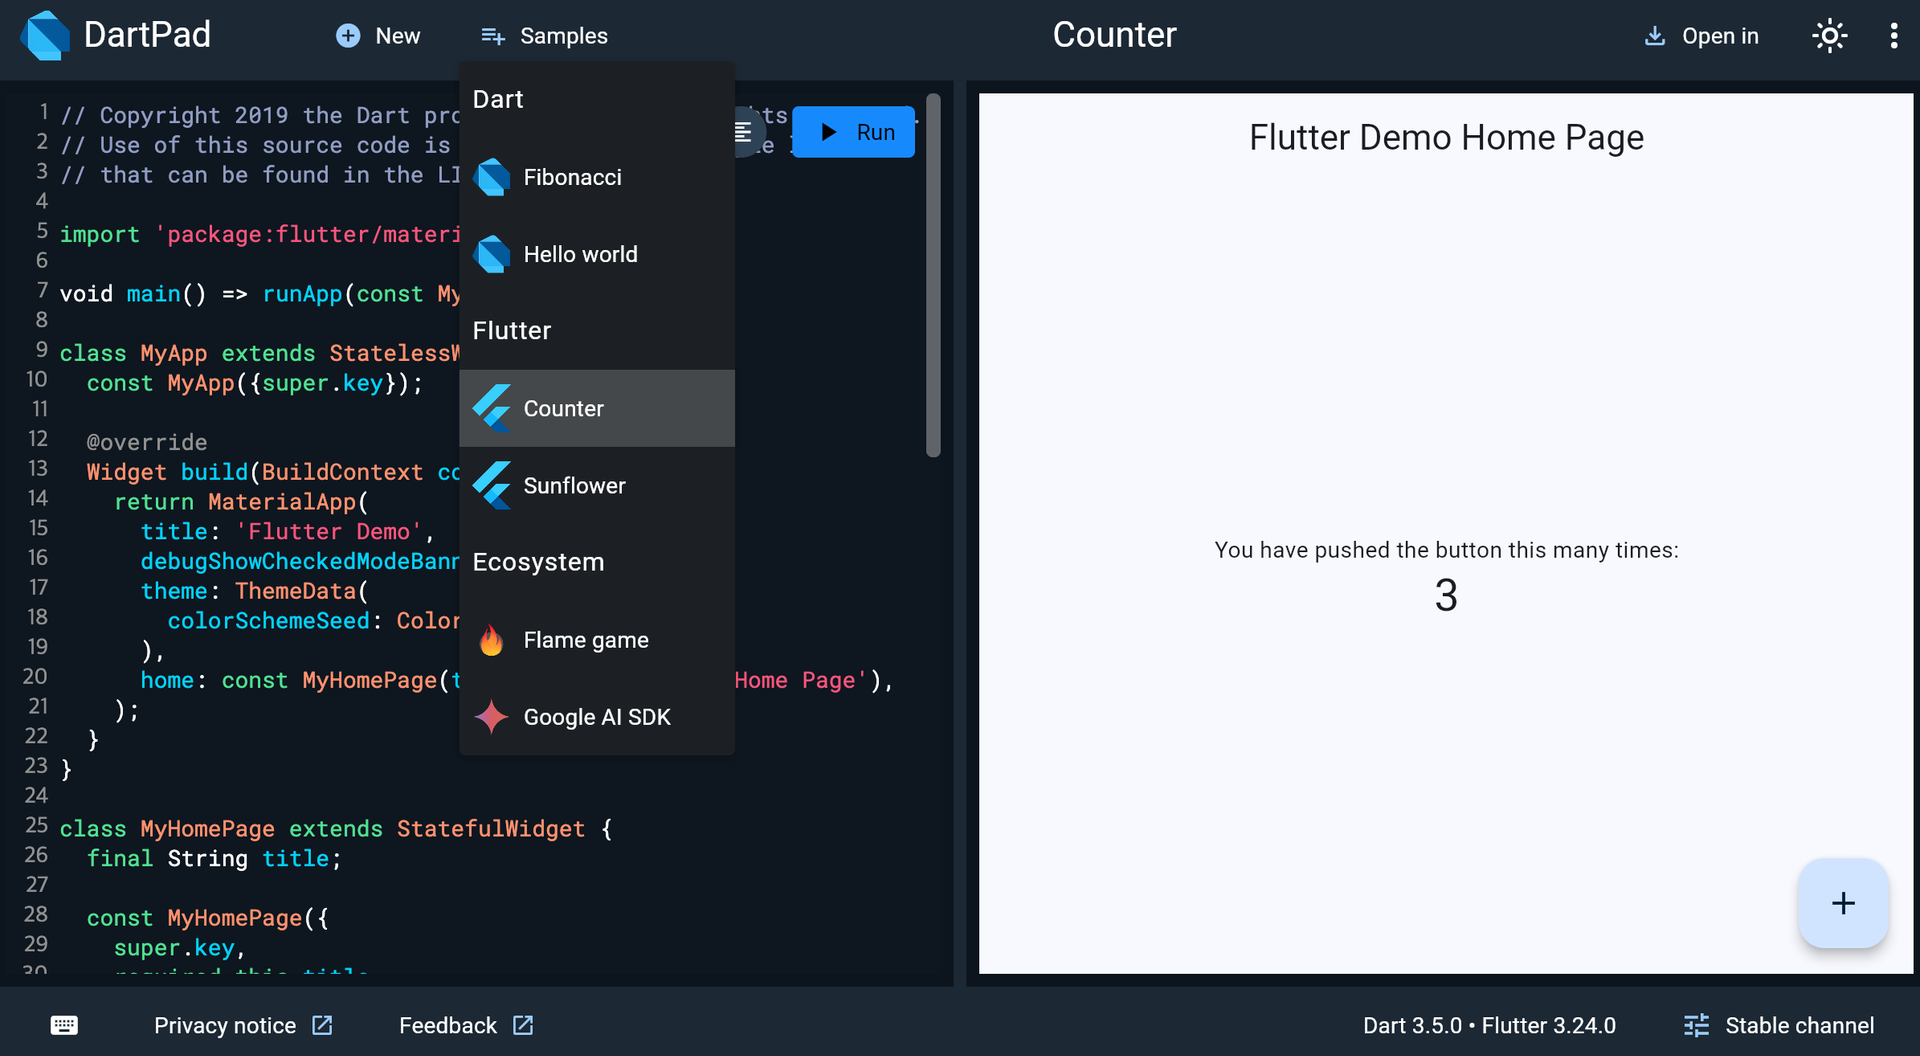Click the Counter title text
The height and width of the screenshot is (1056, 1920).
(1114, 35)
